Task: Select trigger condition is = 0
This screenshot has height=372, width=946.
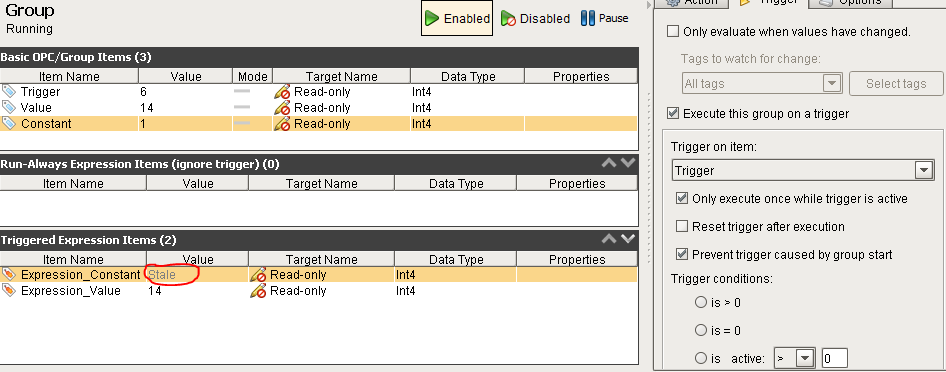Action: 701,330
